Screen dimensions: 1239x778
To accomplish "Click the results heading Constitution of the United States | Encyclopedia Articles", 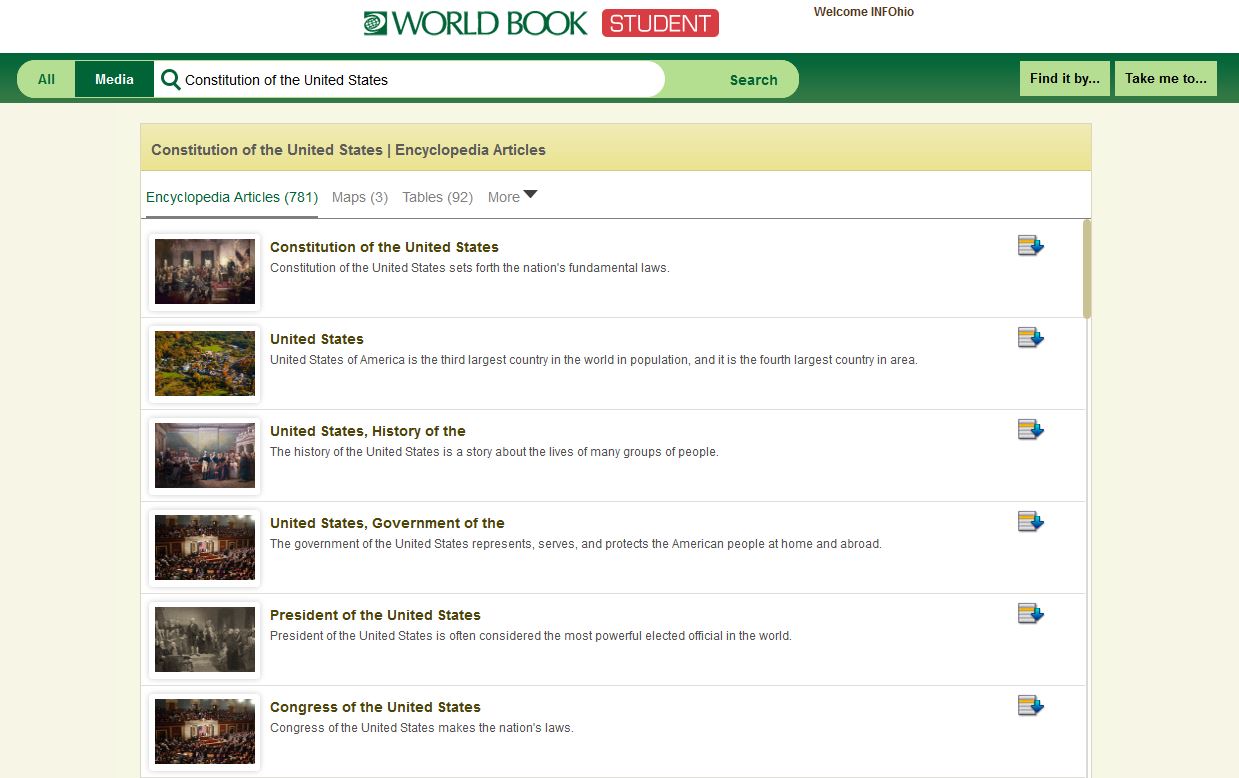I will 348,150.
